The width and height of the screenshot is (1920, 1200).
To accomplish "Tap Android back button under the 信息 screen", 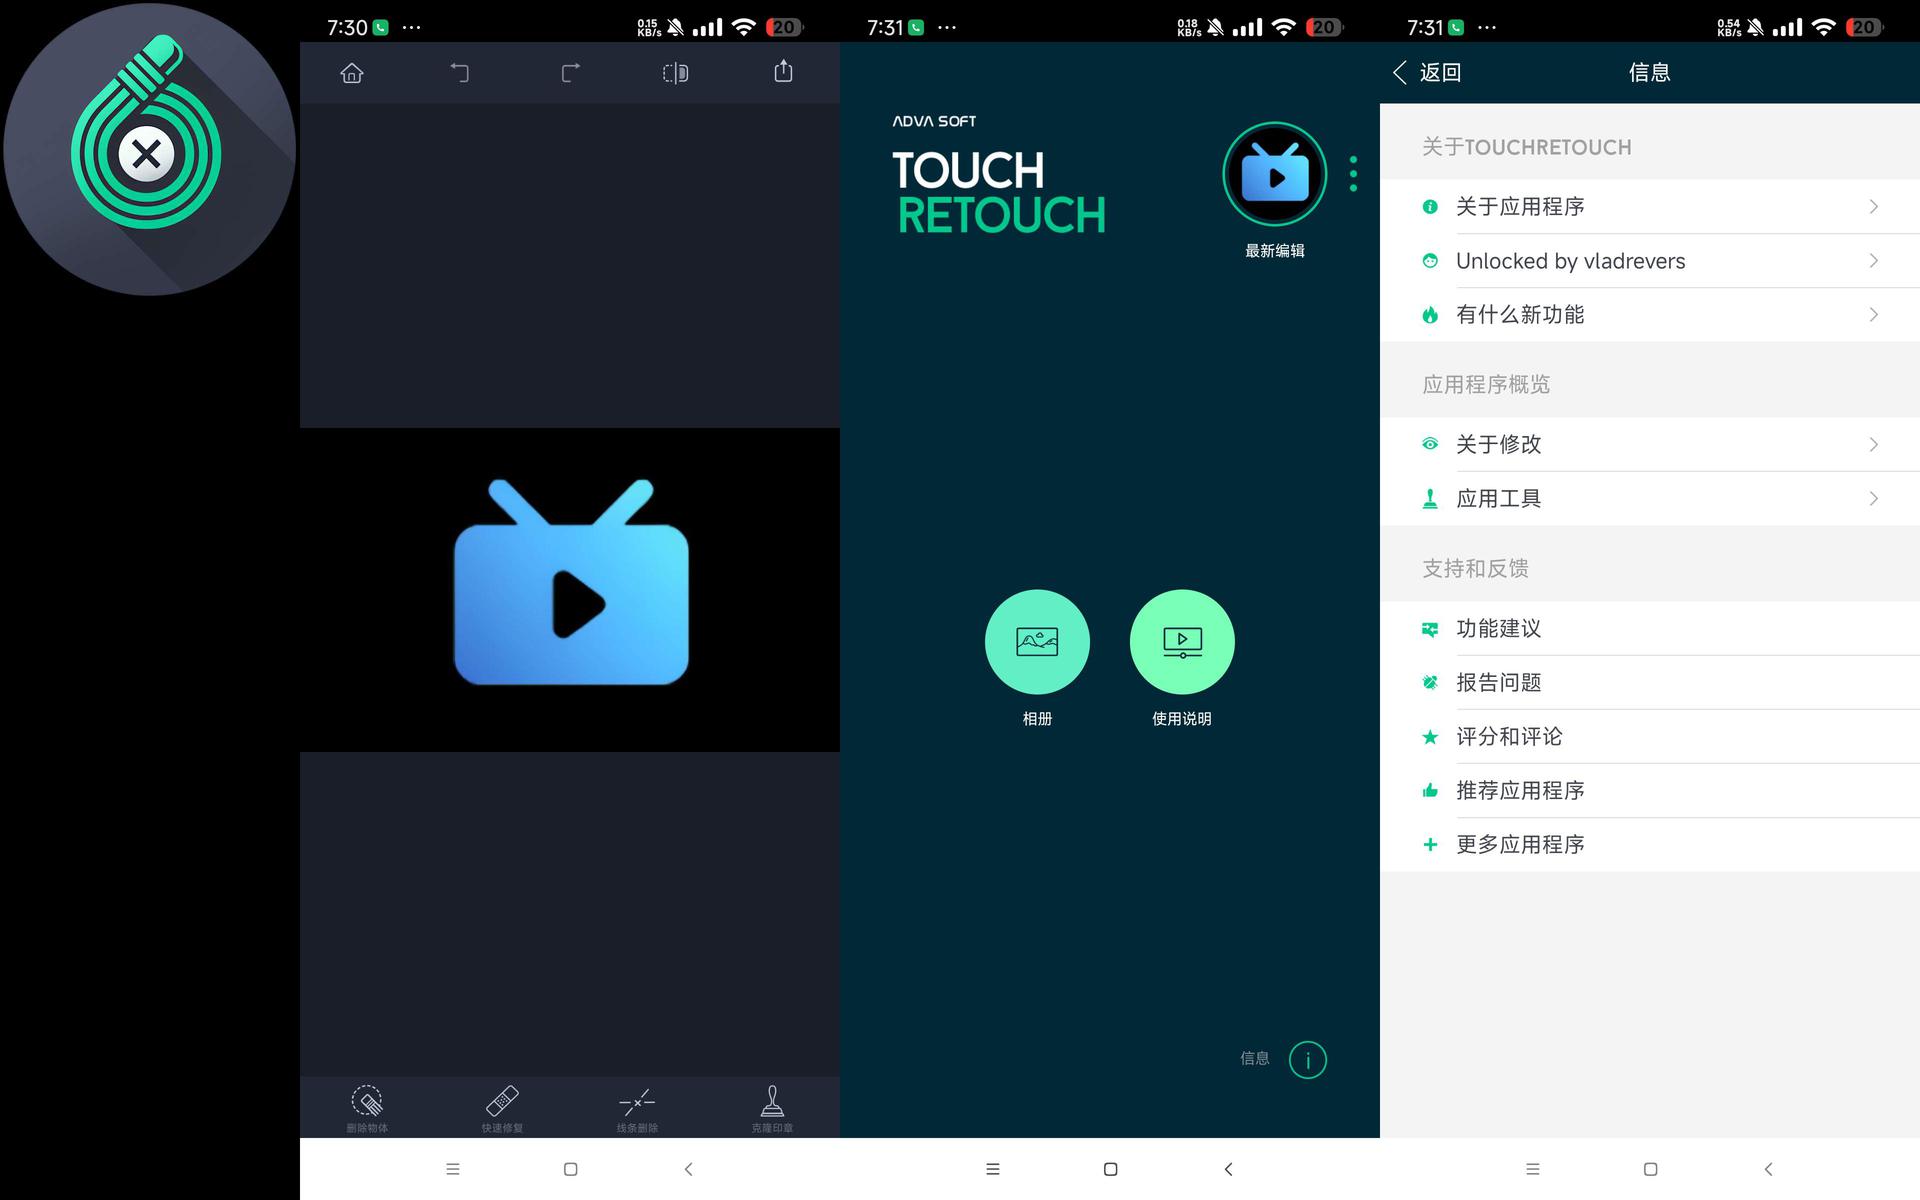I will pos(1768,1169).
